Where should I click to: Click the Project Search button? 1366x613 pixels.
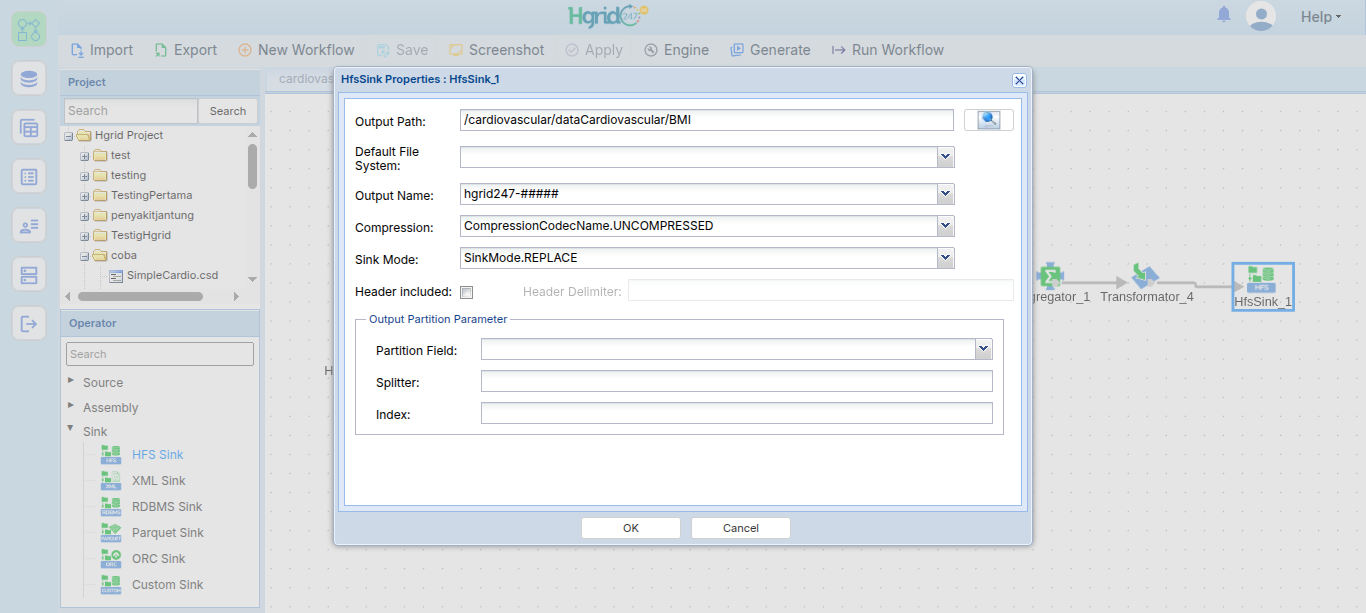[x=228, y=111]
